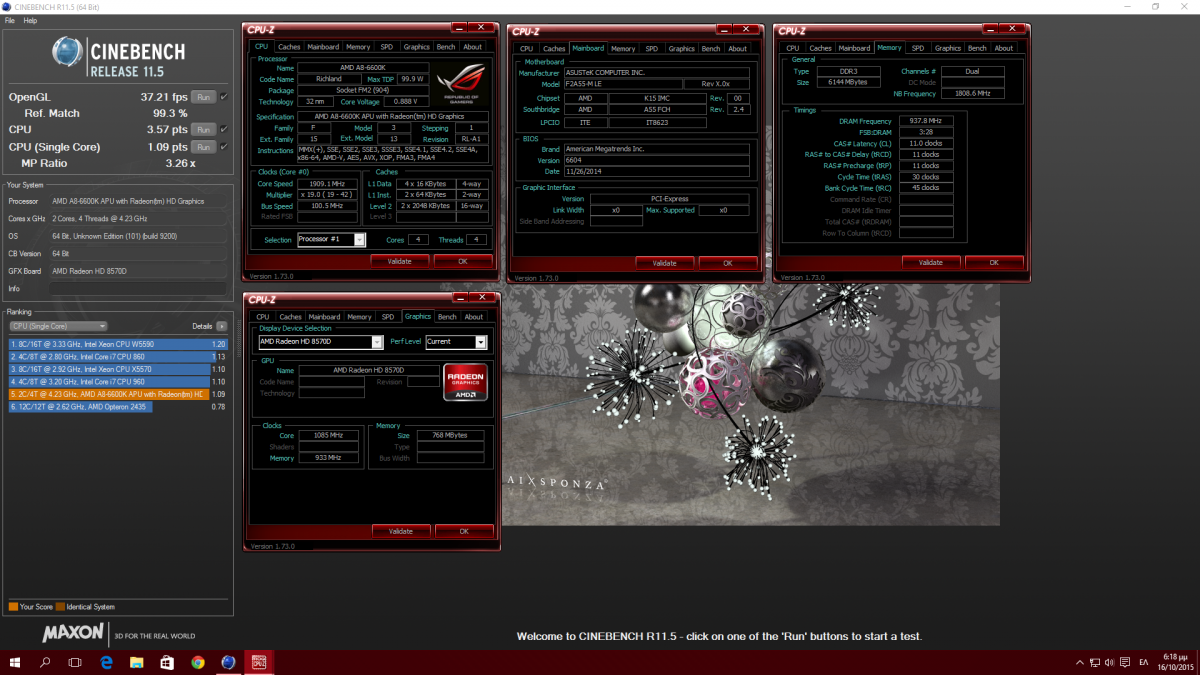Switch to Cinebench taskbar icon
1200x675 pixels.
pyautogui.click(x=228, y=662)
